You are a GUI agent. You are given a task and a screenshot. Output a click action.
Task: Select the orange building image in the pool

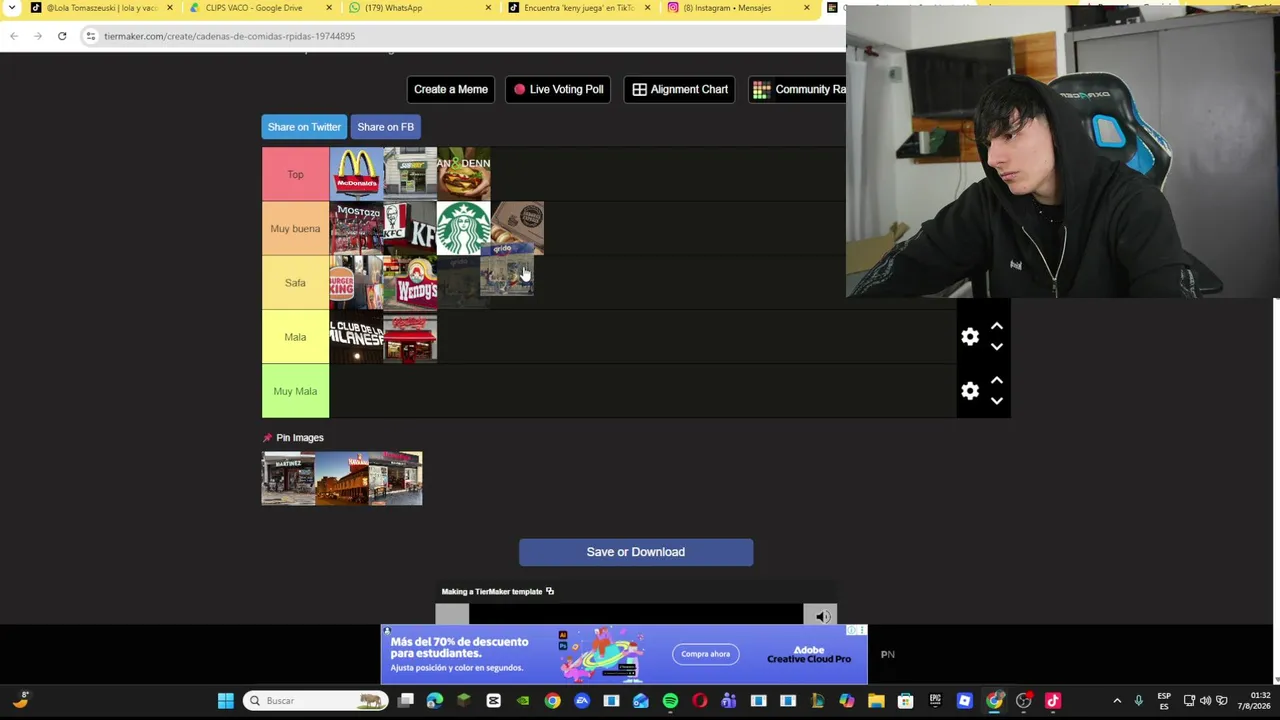click(342, 478)
